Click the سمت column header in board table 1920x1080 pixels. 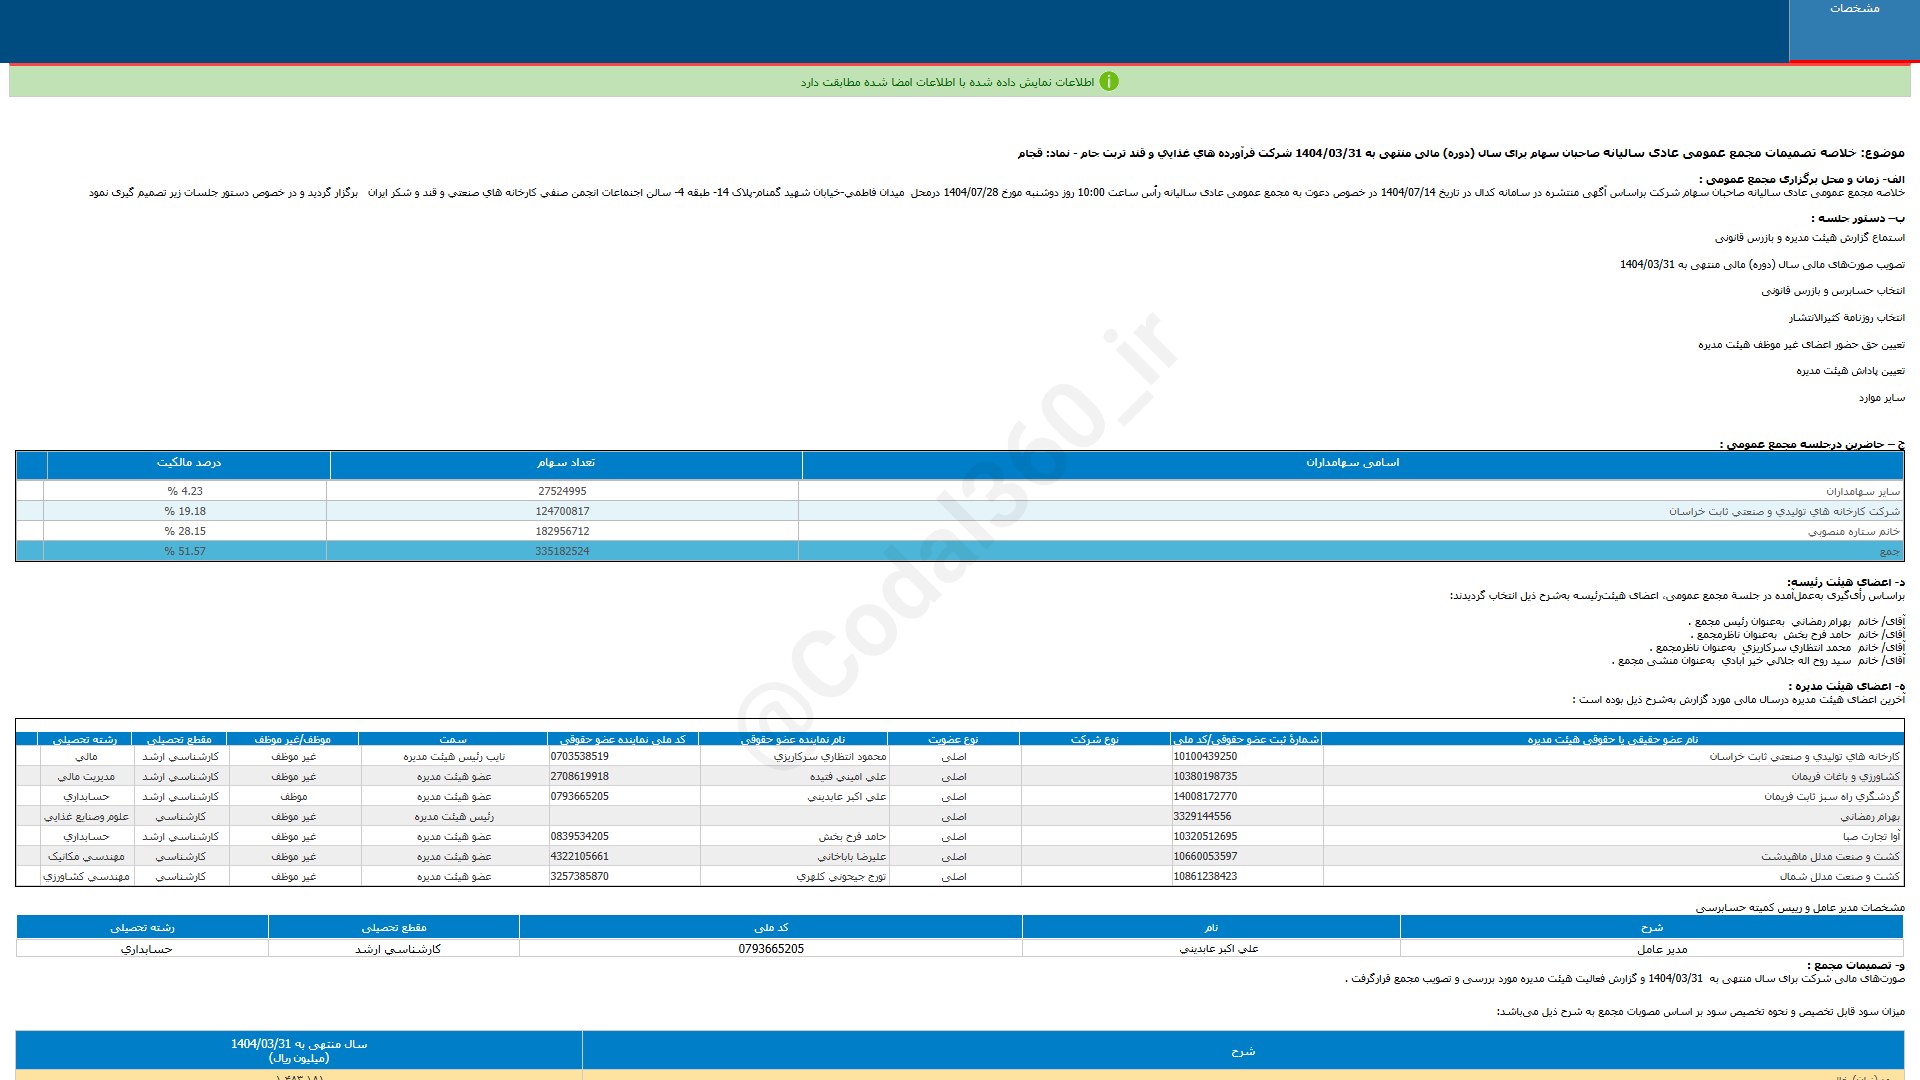452,740
